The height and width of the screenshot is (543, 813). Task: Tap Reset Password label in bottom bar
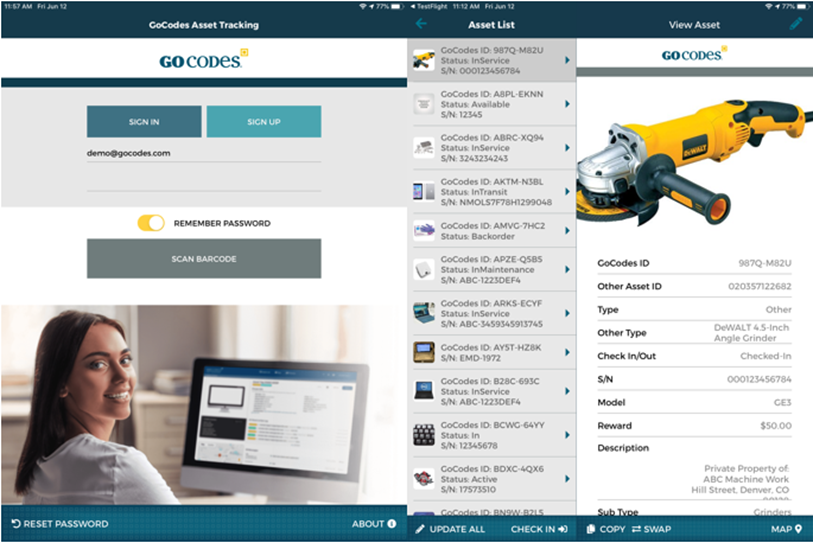click(x=66, y=524)
